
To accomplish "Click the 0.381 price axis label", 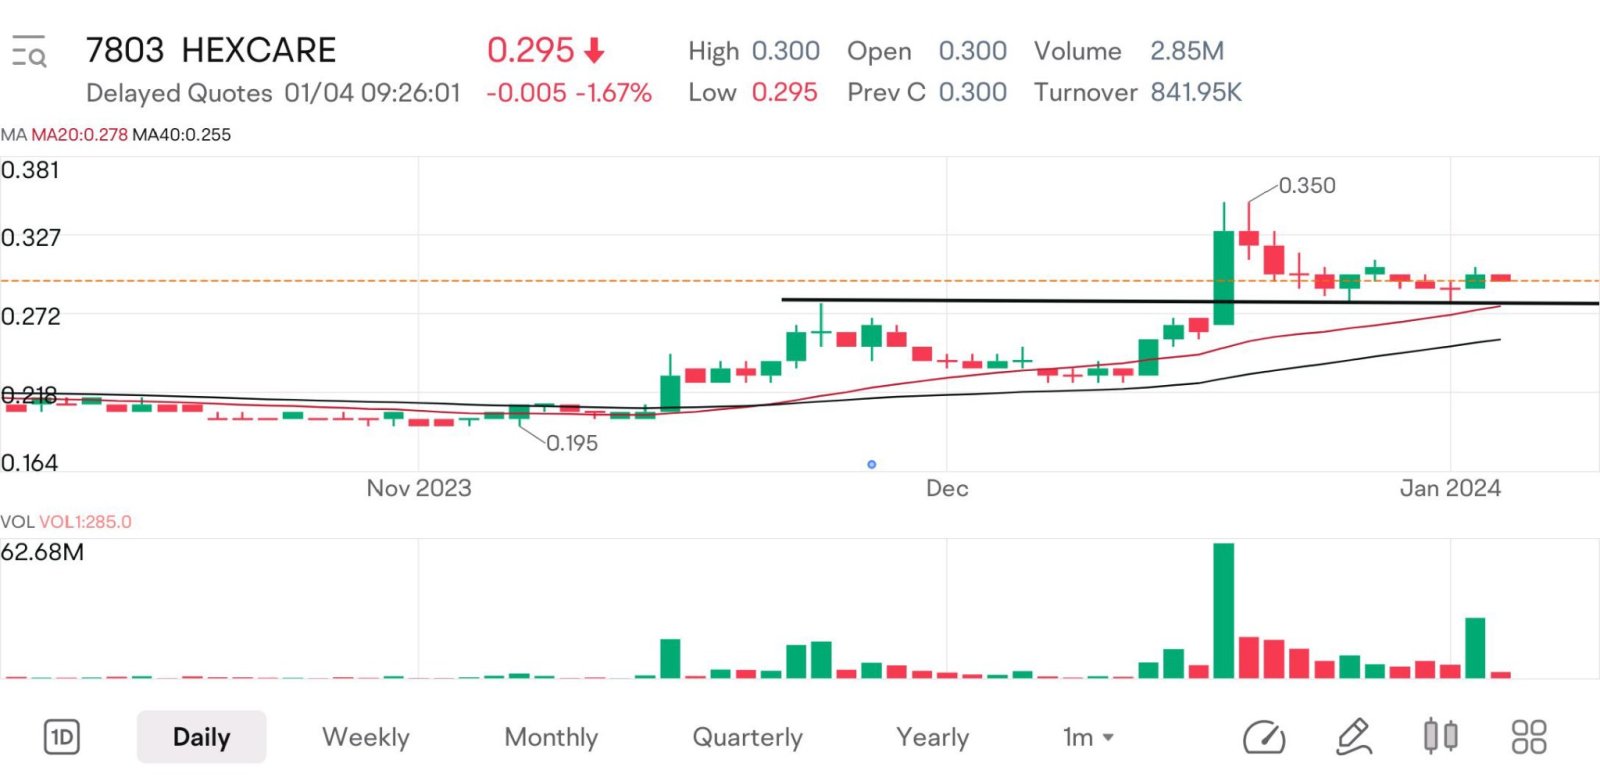I will (30, 170).
